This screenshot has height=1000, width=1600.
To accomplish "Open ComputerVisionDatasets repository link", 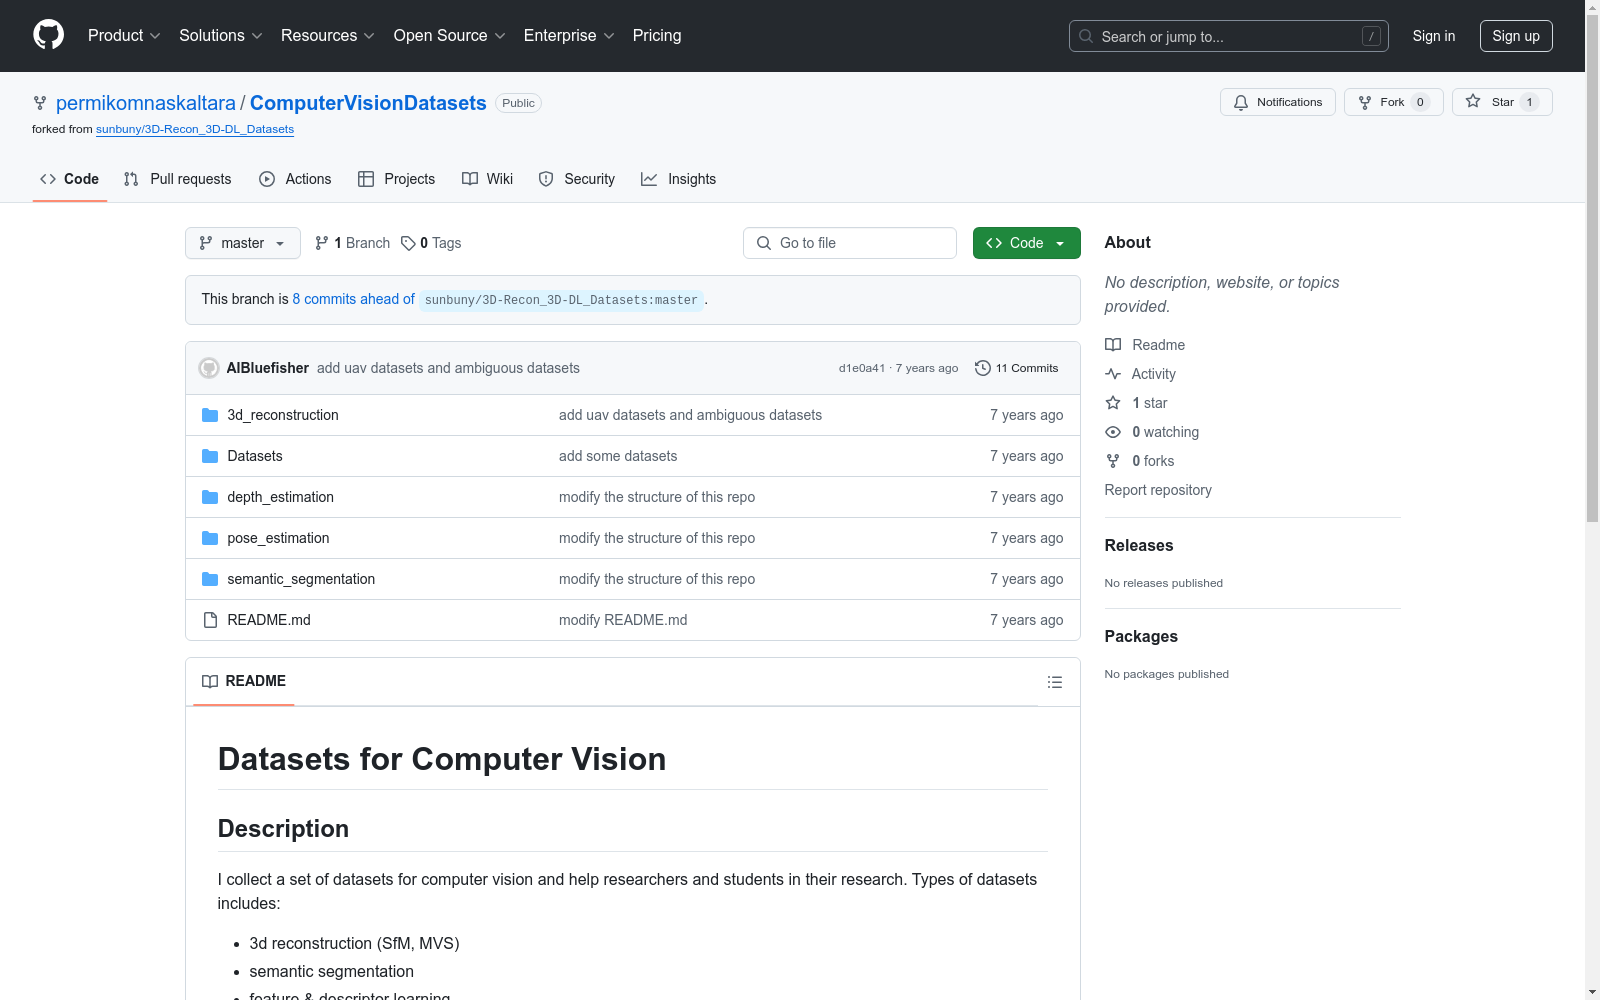I will point(368,103).
